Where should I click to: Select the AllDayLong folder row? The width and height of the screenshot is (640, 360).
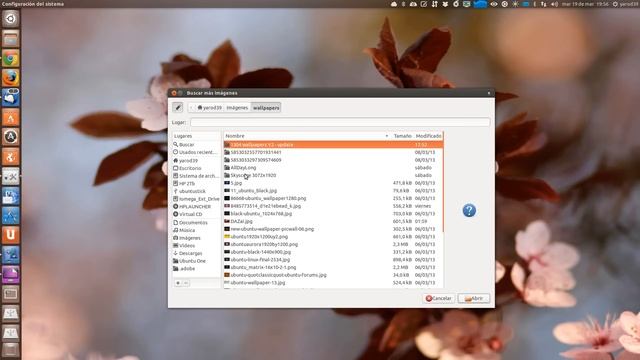(x=333, y=168)
